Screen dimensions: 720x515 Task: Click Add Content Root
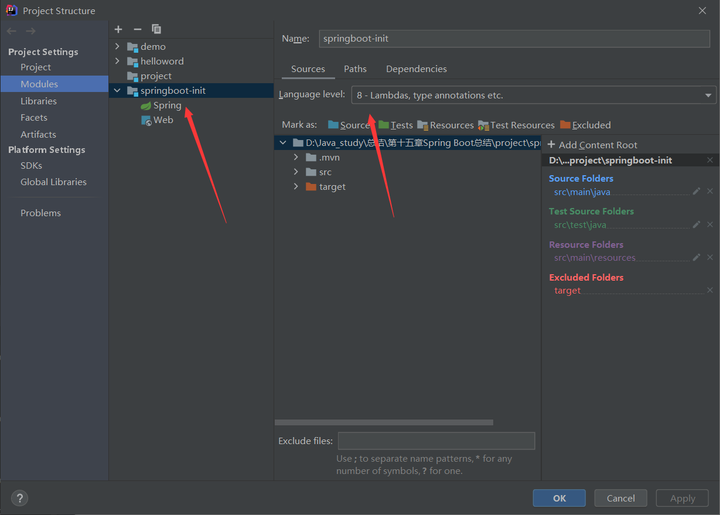tap(592, 145)
